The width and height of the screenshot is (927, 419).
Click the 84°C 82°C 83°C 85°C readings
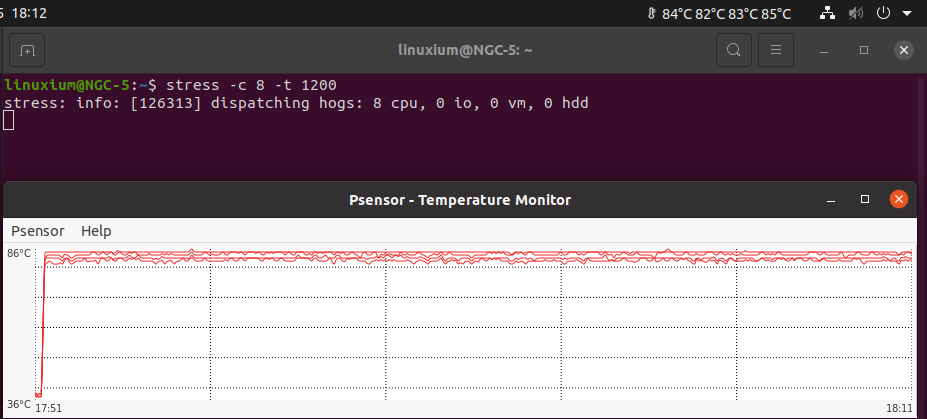pyautogui.click(x=726, y=14)
